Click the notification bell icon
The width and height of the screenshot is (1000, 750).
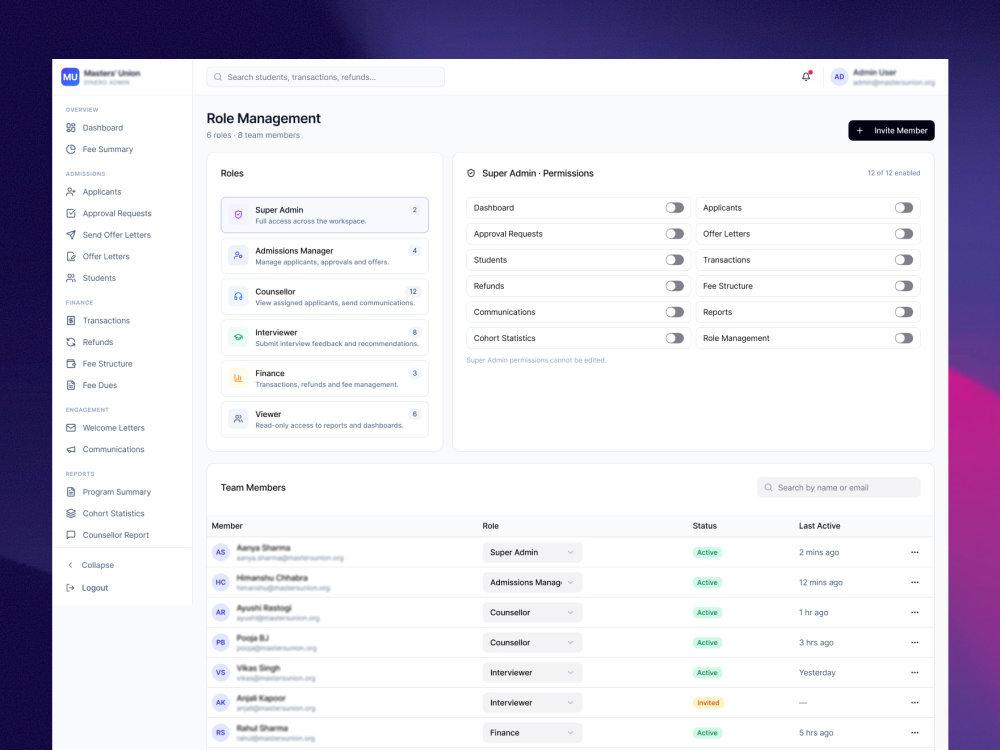[806, 77]
